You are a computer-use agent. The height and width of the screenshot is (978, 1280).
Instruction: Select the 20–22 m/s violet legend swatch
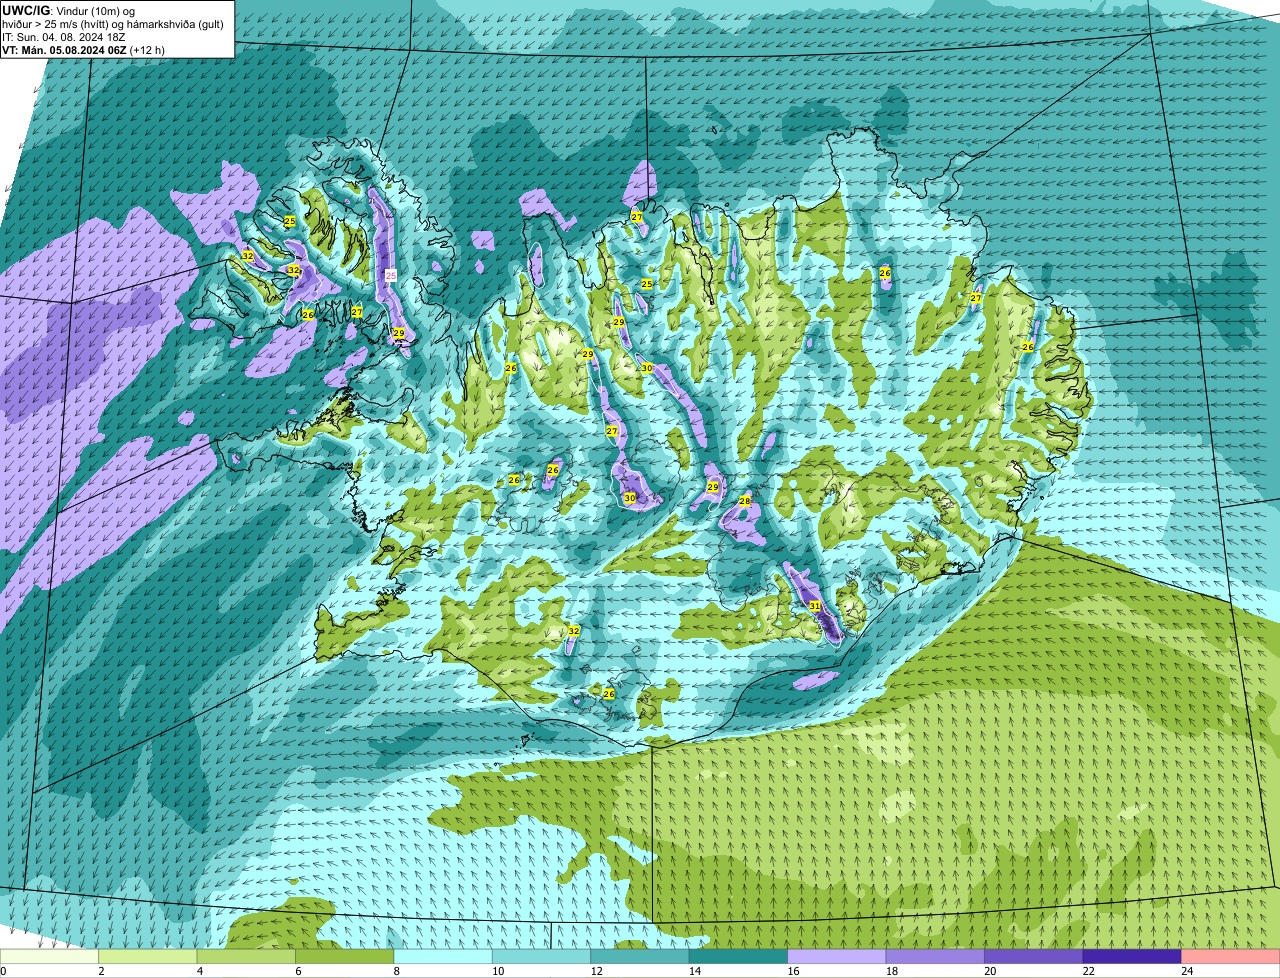coord(1034,957)
